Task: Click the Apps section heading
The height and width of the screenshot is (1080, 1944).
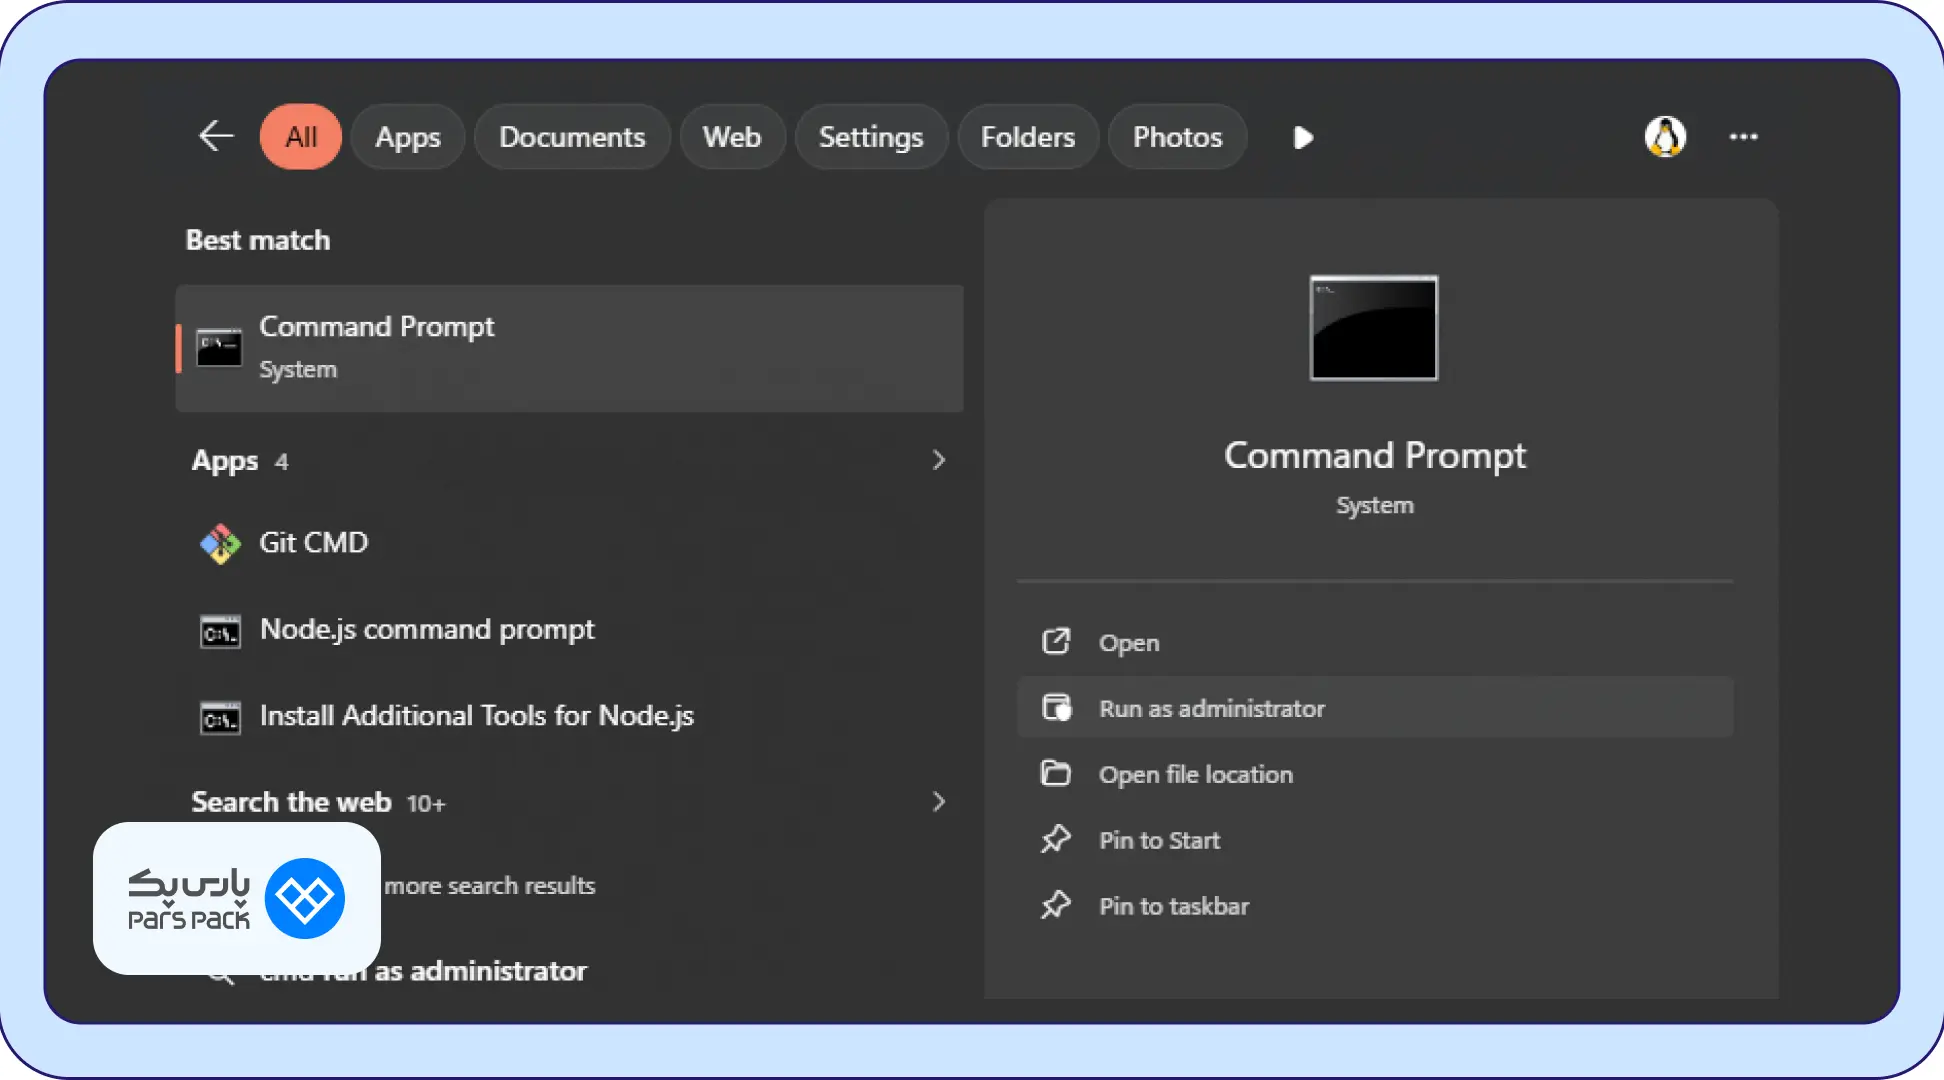Action: 225,461
